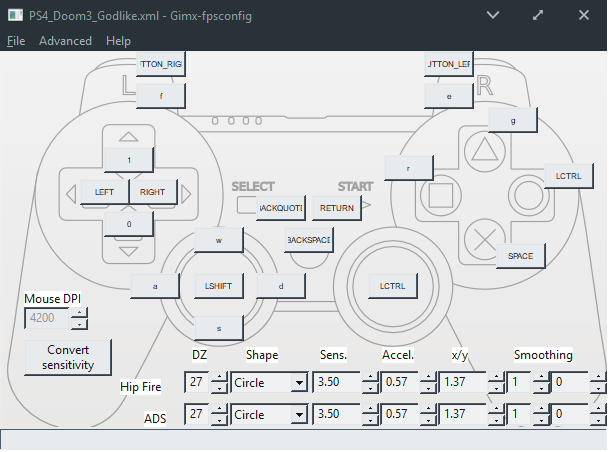609x452 pixels.
Task: Click the 'e' binding on R1 button
Action: point(448,96)
